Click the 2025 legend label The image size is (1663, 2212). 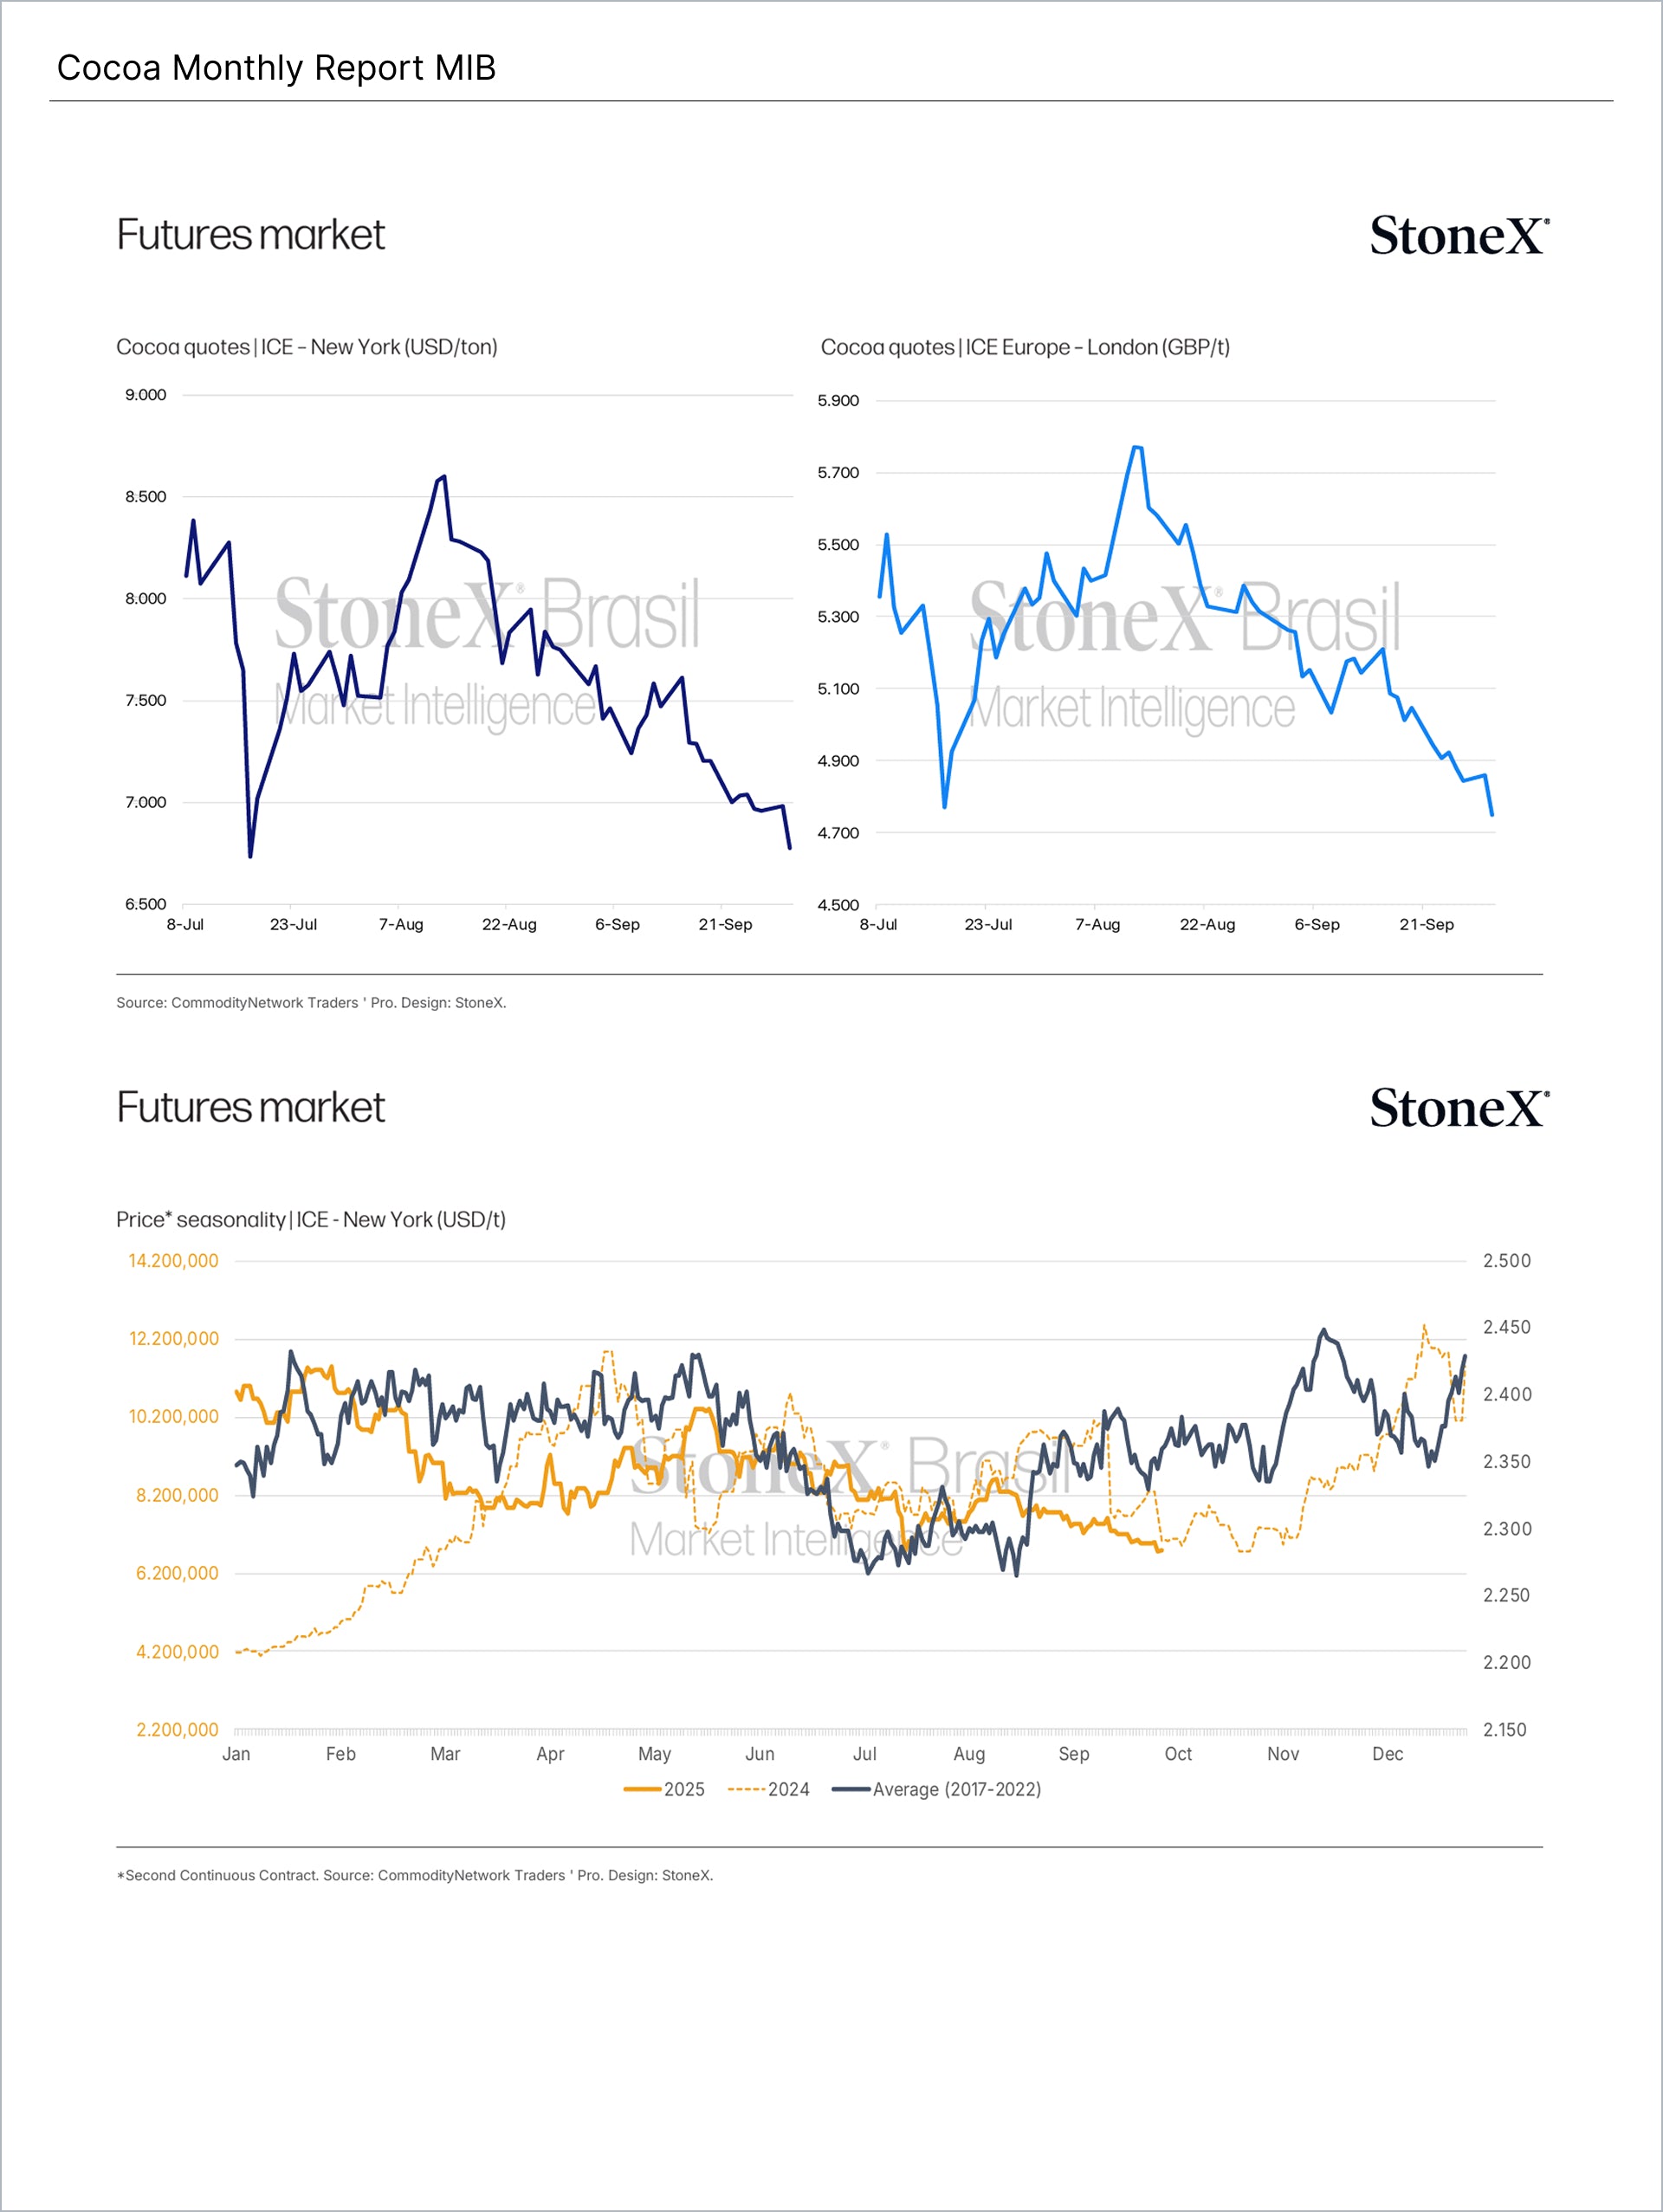click(x=684, y=1789)
